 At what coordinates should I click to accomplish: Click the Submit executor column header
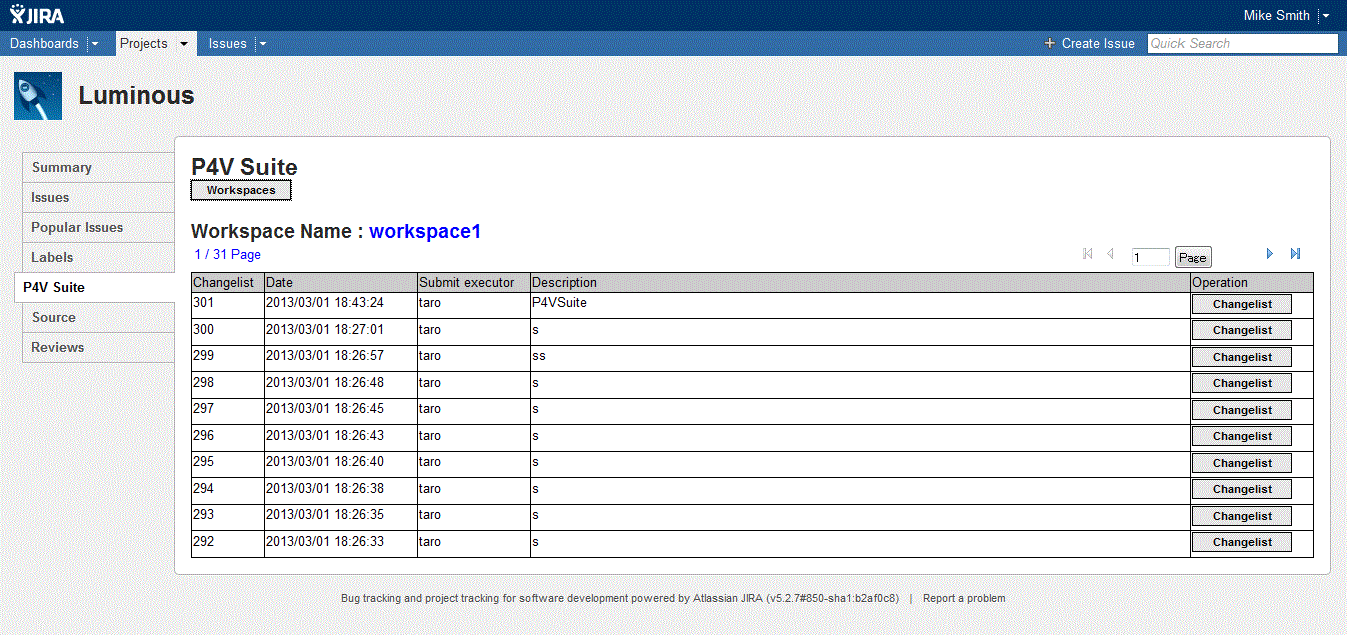474,282
